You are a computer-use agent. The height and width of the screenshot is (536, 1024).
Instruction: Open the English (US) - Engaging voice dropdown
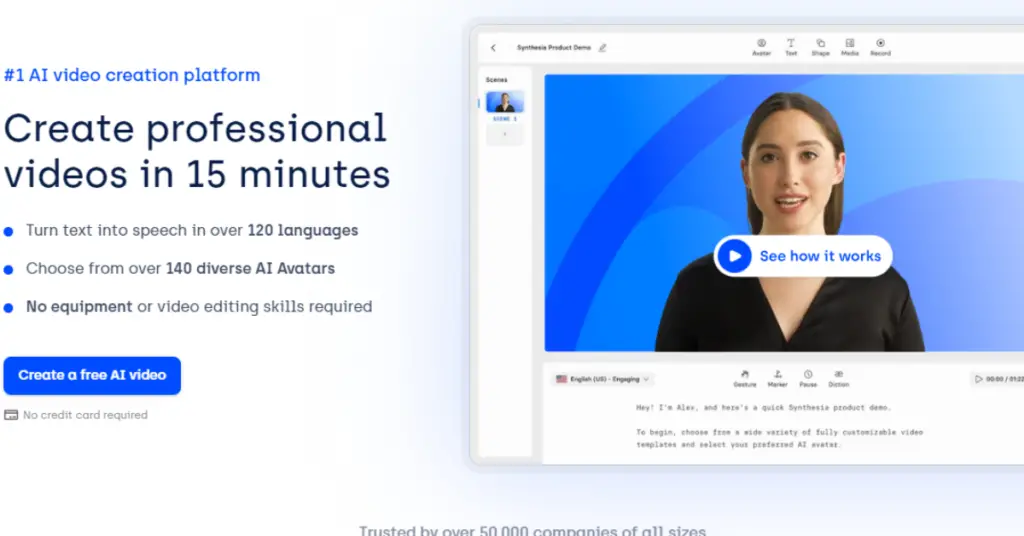[x=603, y=379]
